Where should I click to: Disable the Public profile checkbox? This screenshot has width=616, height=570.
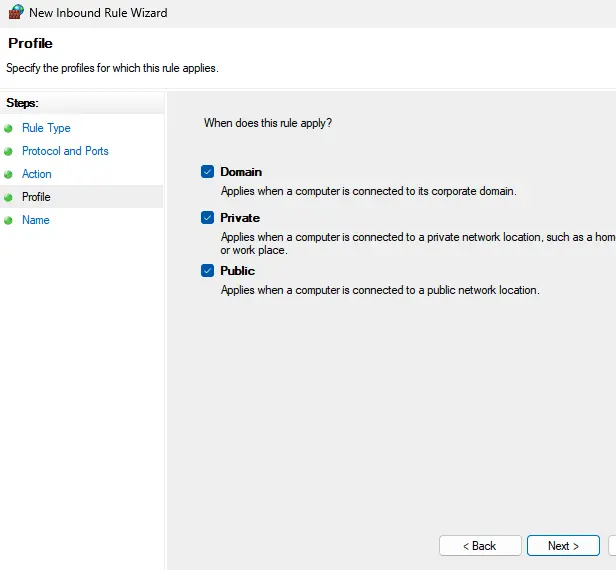pos(207,271)
